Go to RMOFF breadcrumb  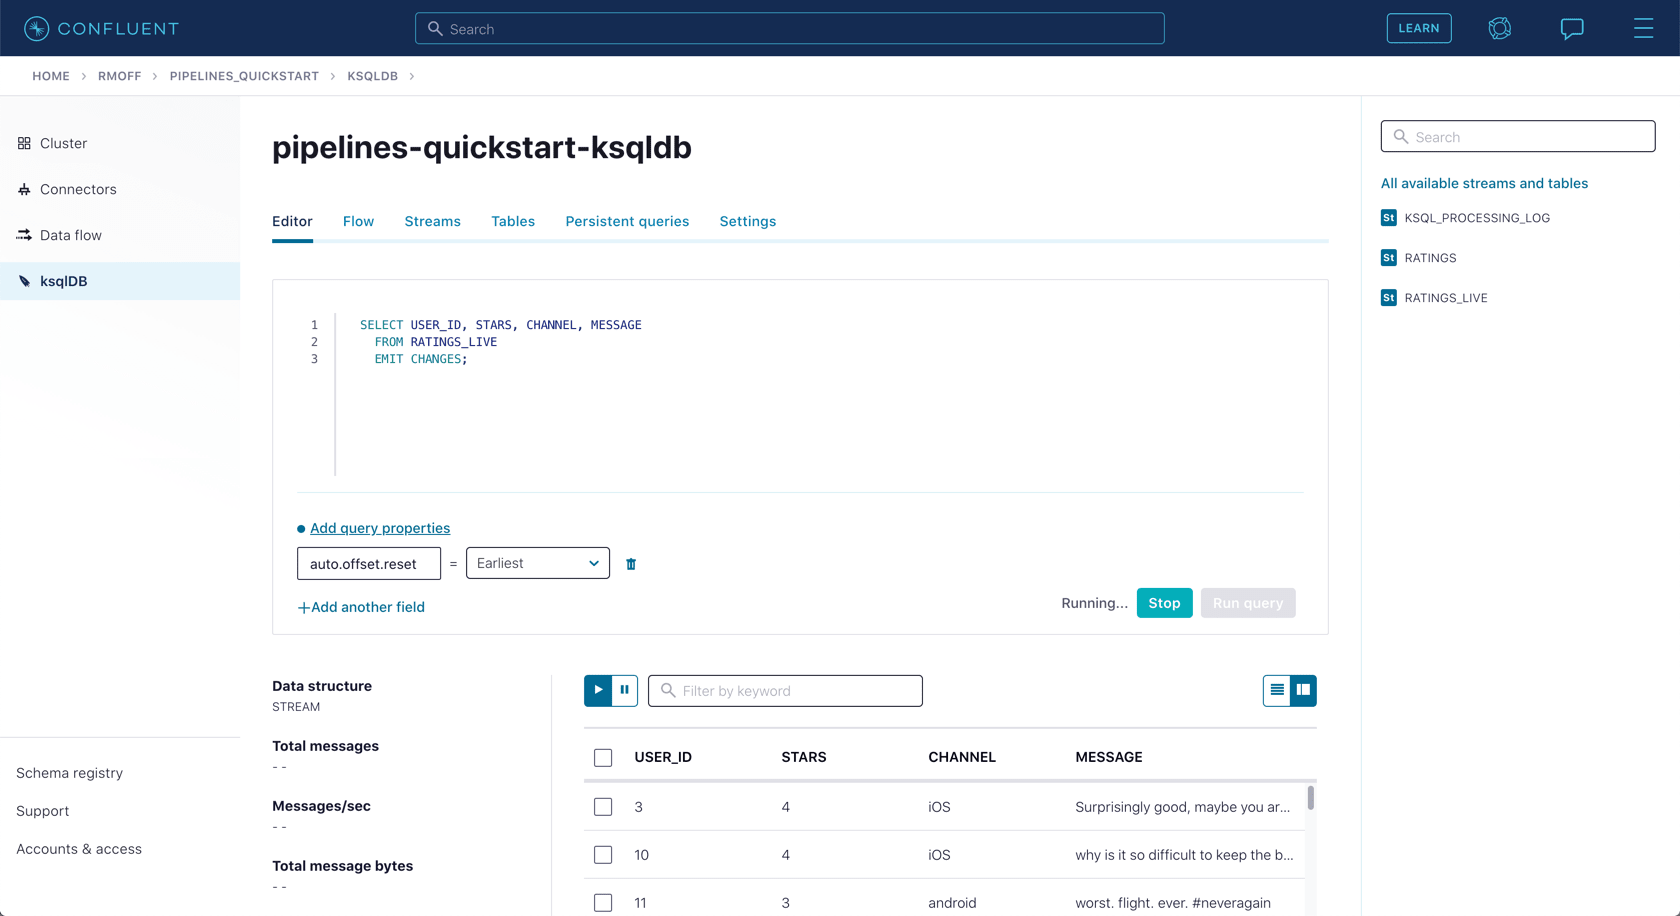coord(119,76)
